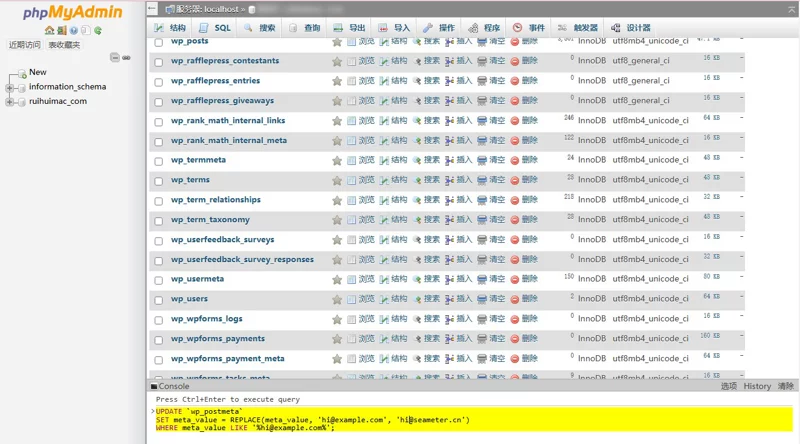The image size is (800, 444).
Task: Click structure icon for wp_term_relationships
Action: pyautogui.click(x=384, y=200)
